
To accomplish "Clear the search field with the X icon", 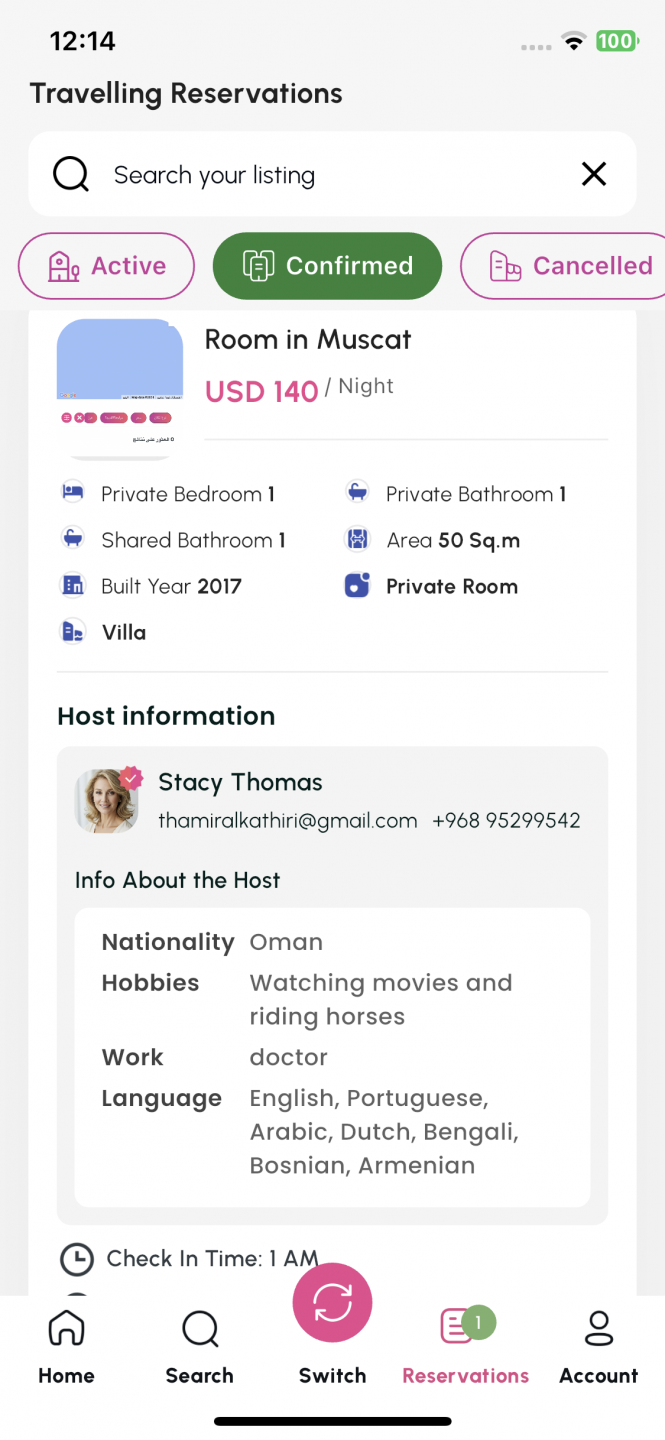I will coord(594,175).
